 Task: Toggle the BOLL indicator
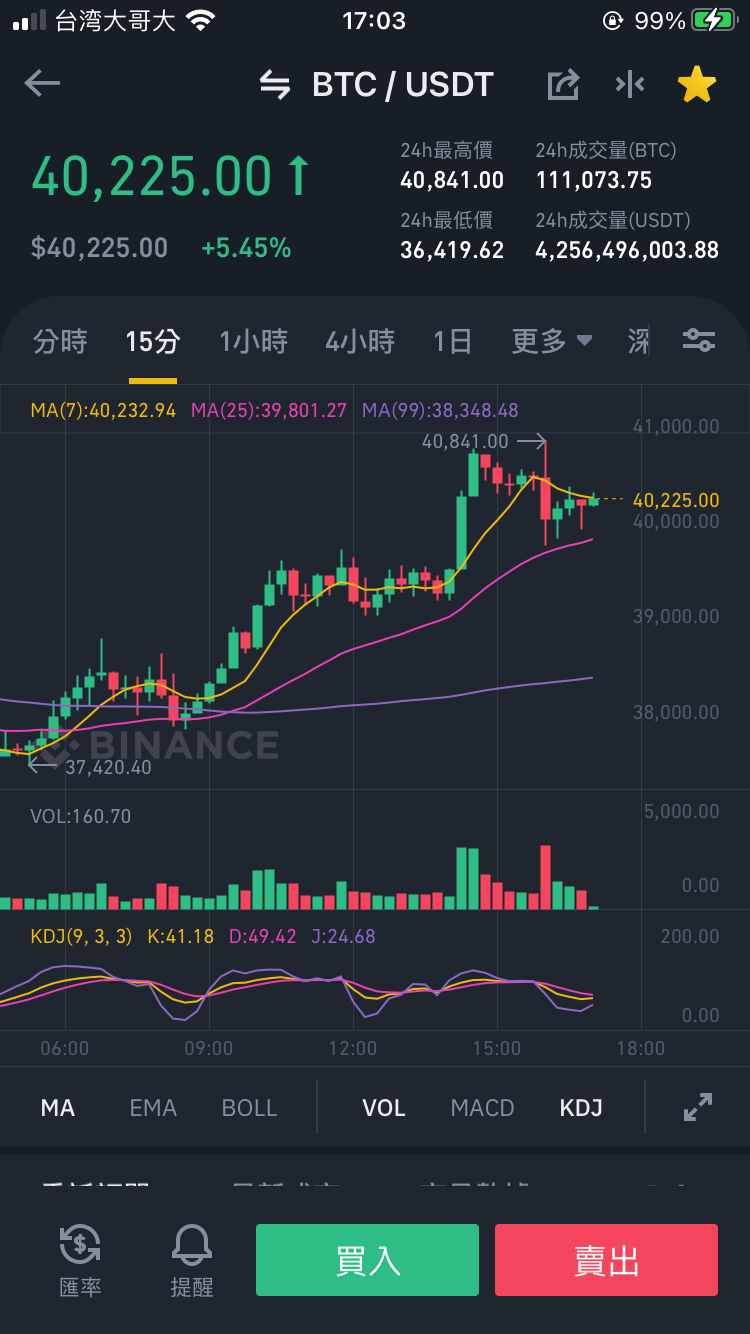point(249,1108)
